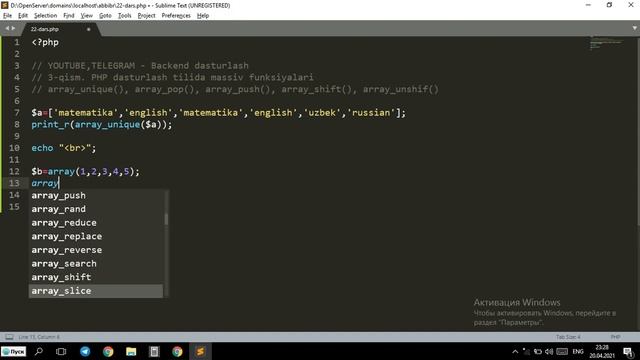The height and width of the screenshot is (360, 640).
Task: Open the Help menu
Action: pyautogui.click(x=203, y=16)
